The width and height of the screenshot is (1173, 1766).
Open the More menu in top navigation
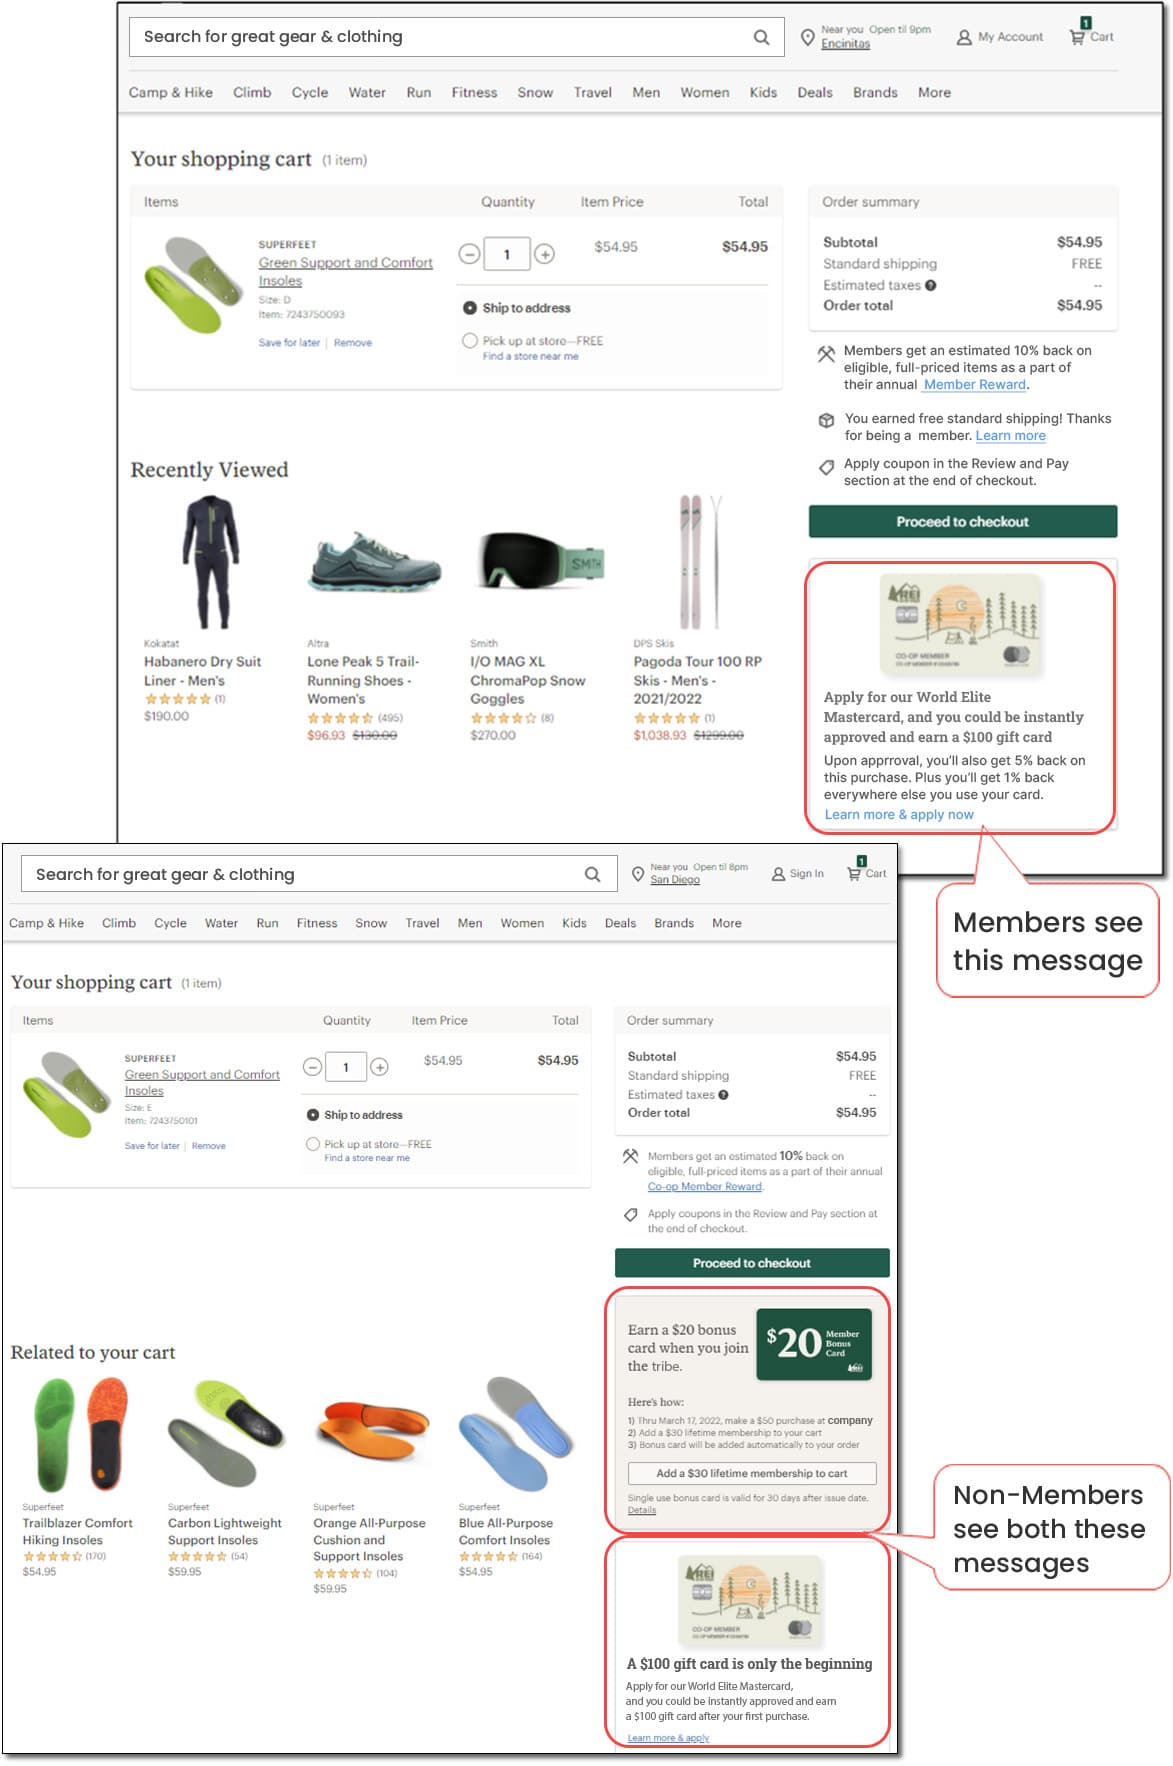[934, 92]
